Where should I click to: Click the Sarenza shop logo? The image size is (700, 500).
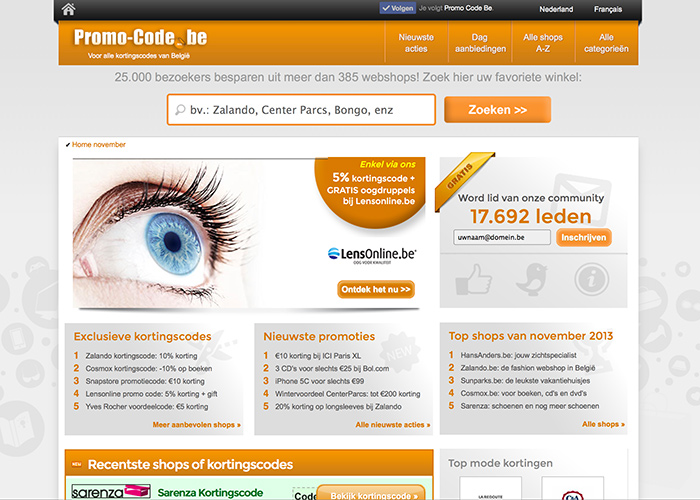111,492
